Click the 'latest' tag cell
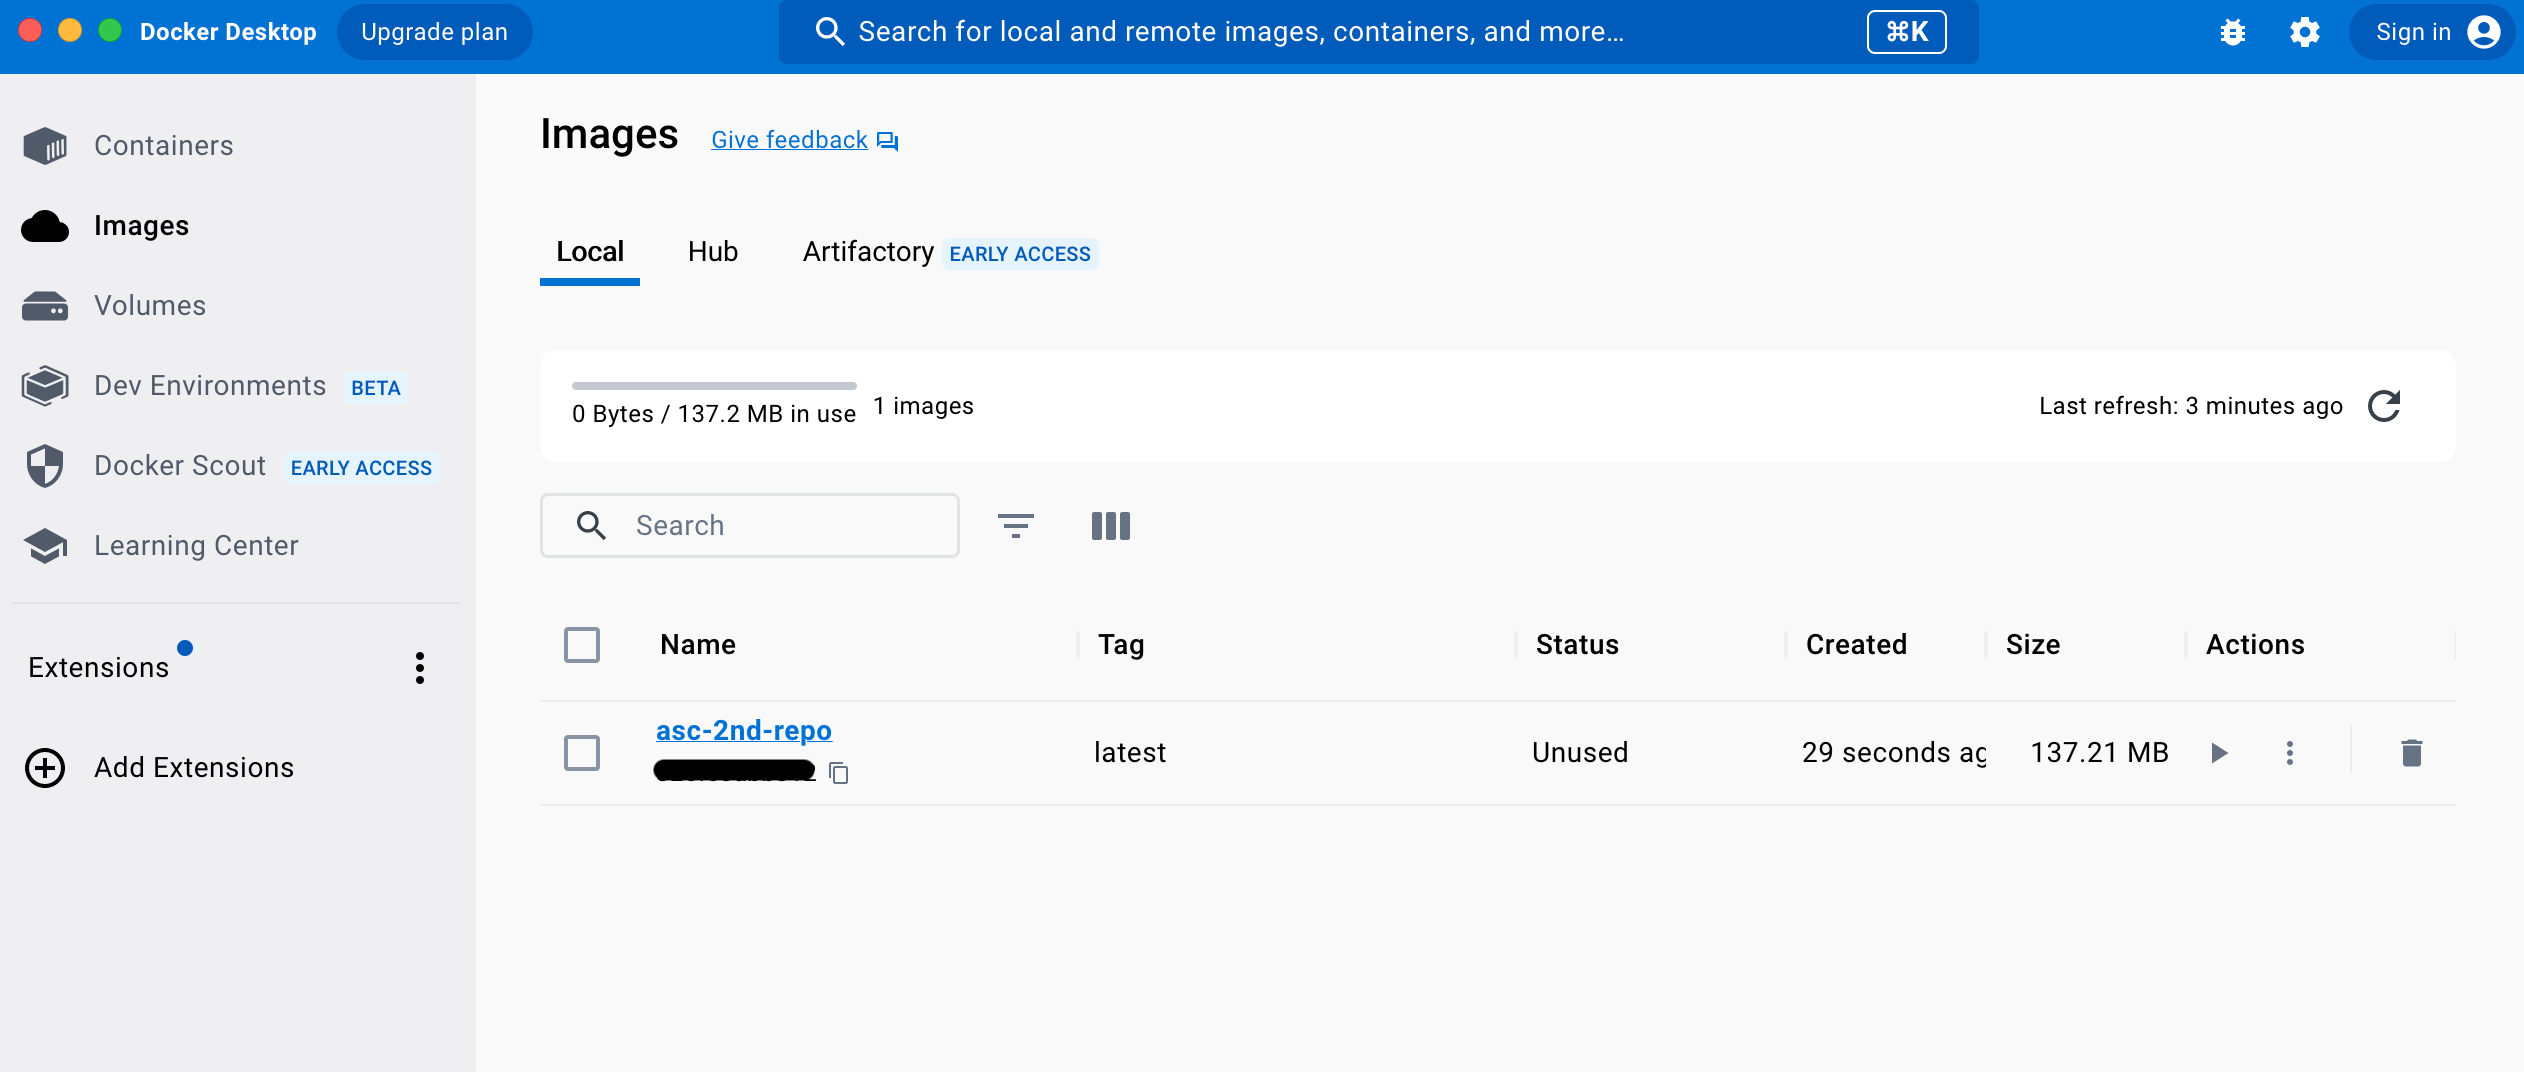Image resolution: width=2524 pixels, height=1072 pixels. pyautogui.click(x=1130, y=753)
